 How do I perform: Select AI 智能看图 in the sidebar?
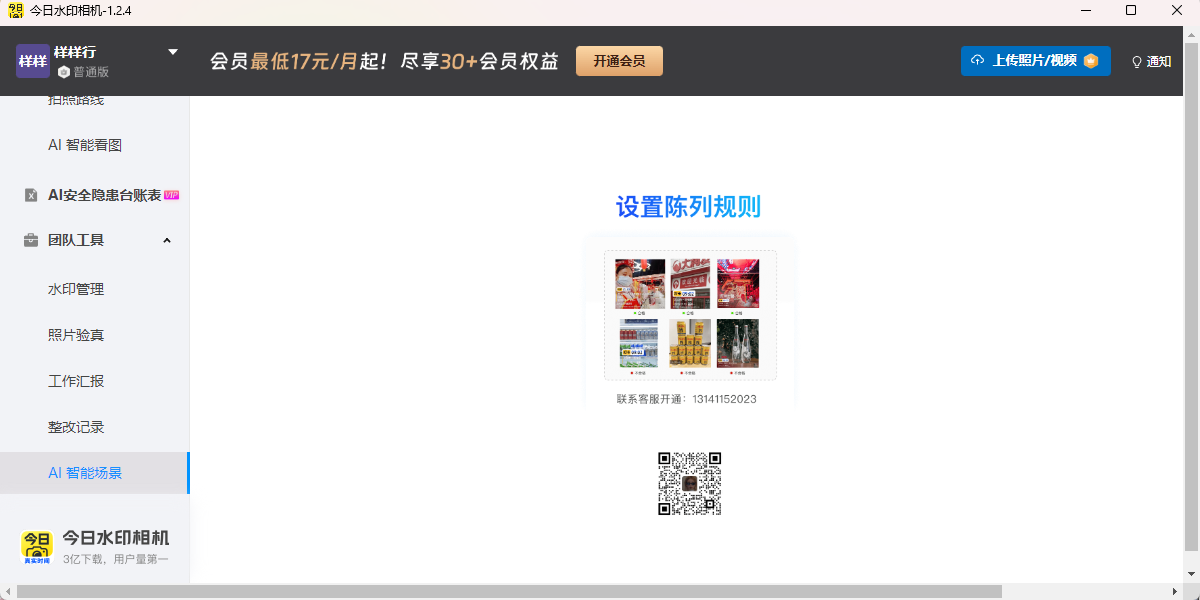[x=85, y=145]
